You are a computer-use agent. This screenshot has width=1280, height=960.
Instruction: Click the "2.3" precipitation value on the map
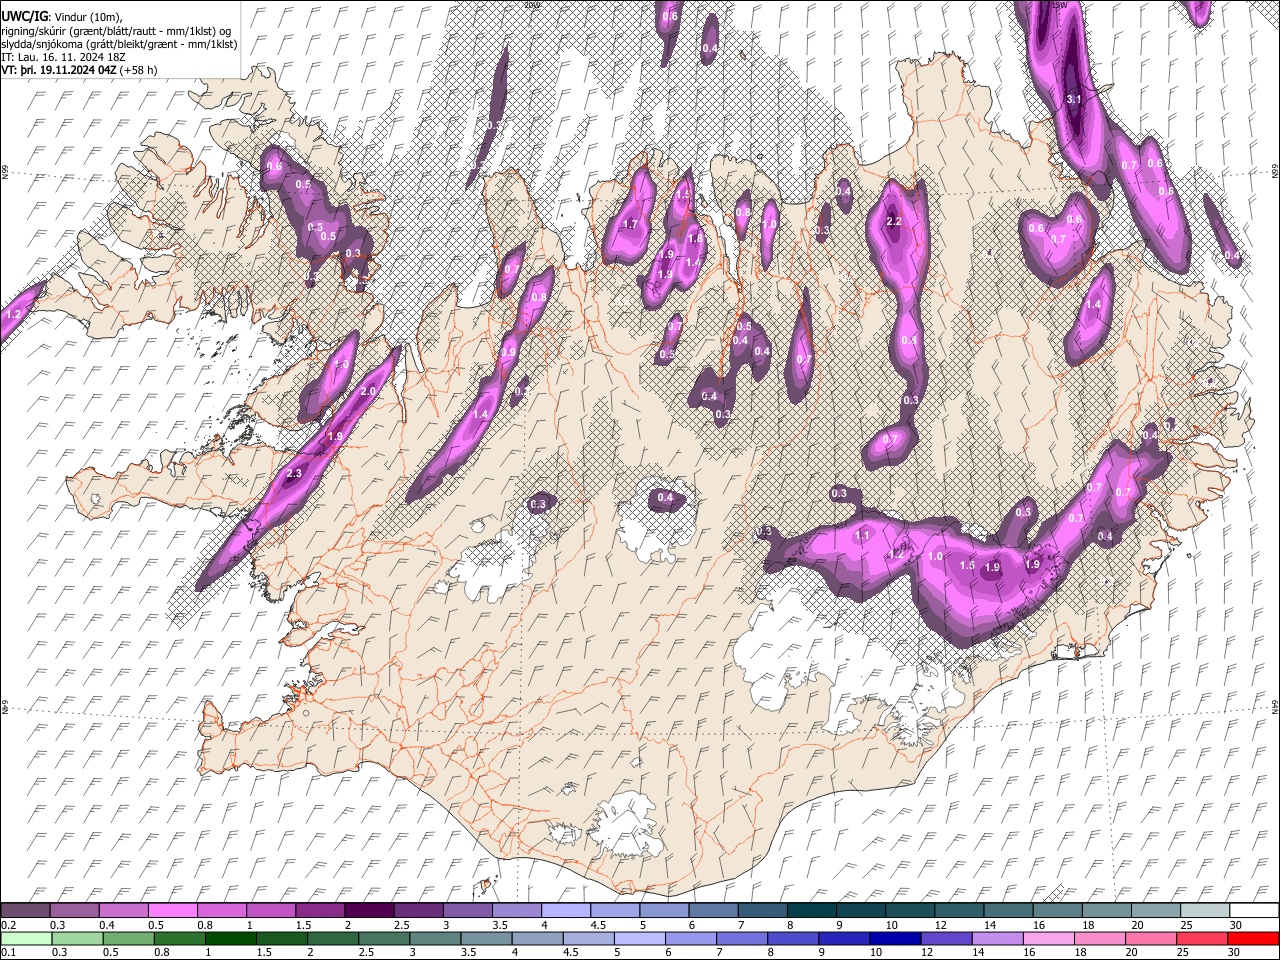pyautogui.click(x=294, y=474)
